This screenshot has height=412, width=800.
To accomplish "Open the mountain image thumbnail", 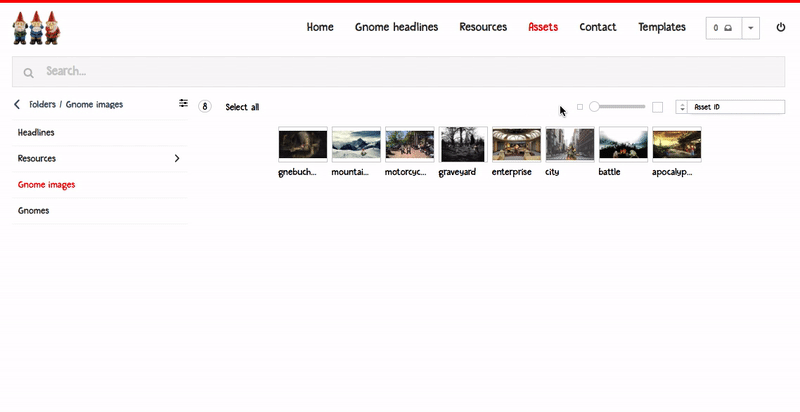I will (x=356, y=144).
